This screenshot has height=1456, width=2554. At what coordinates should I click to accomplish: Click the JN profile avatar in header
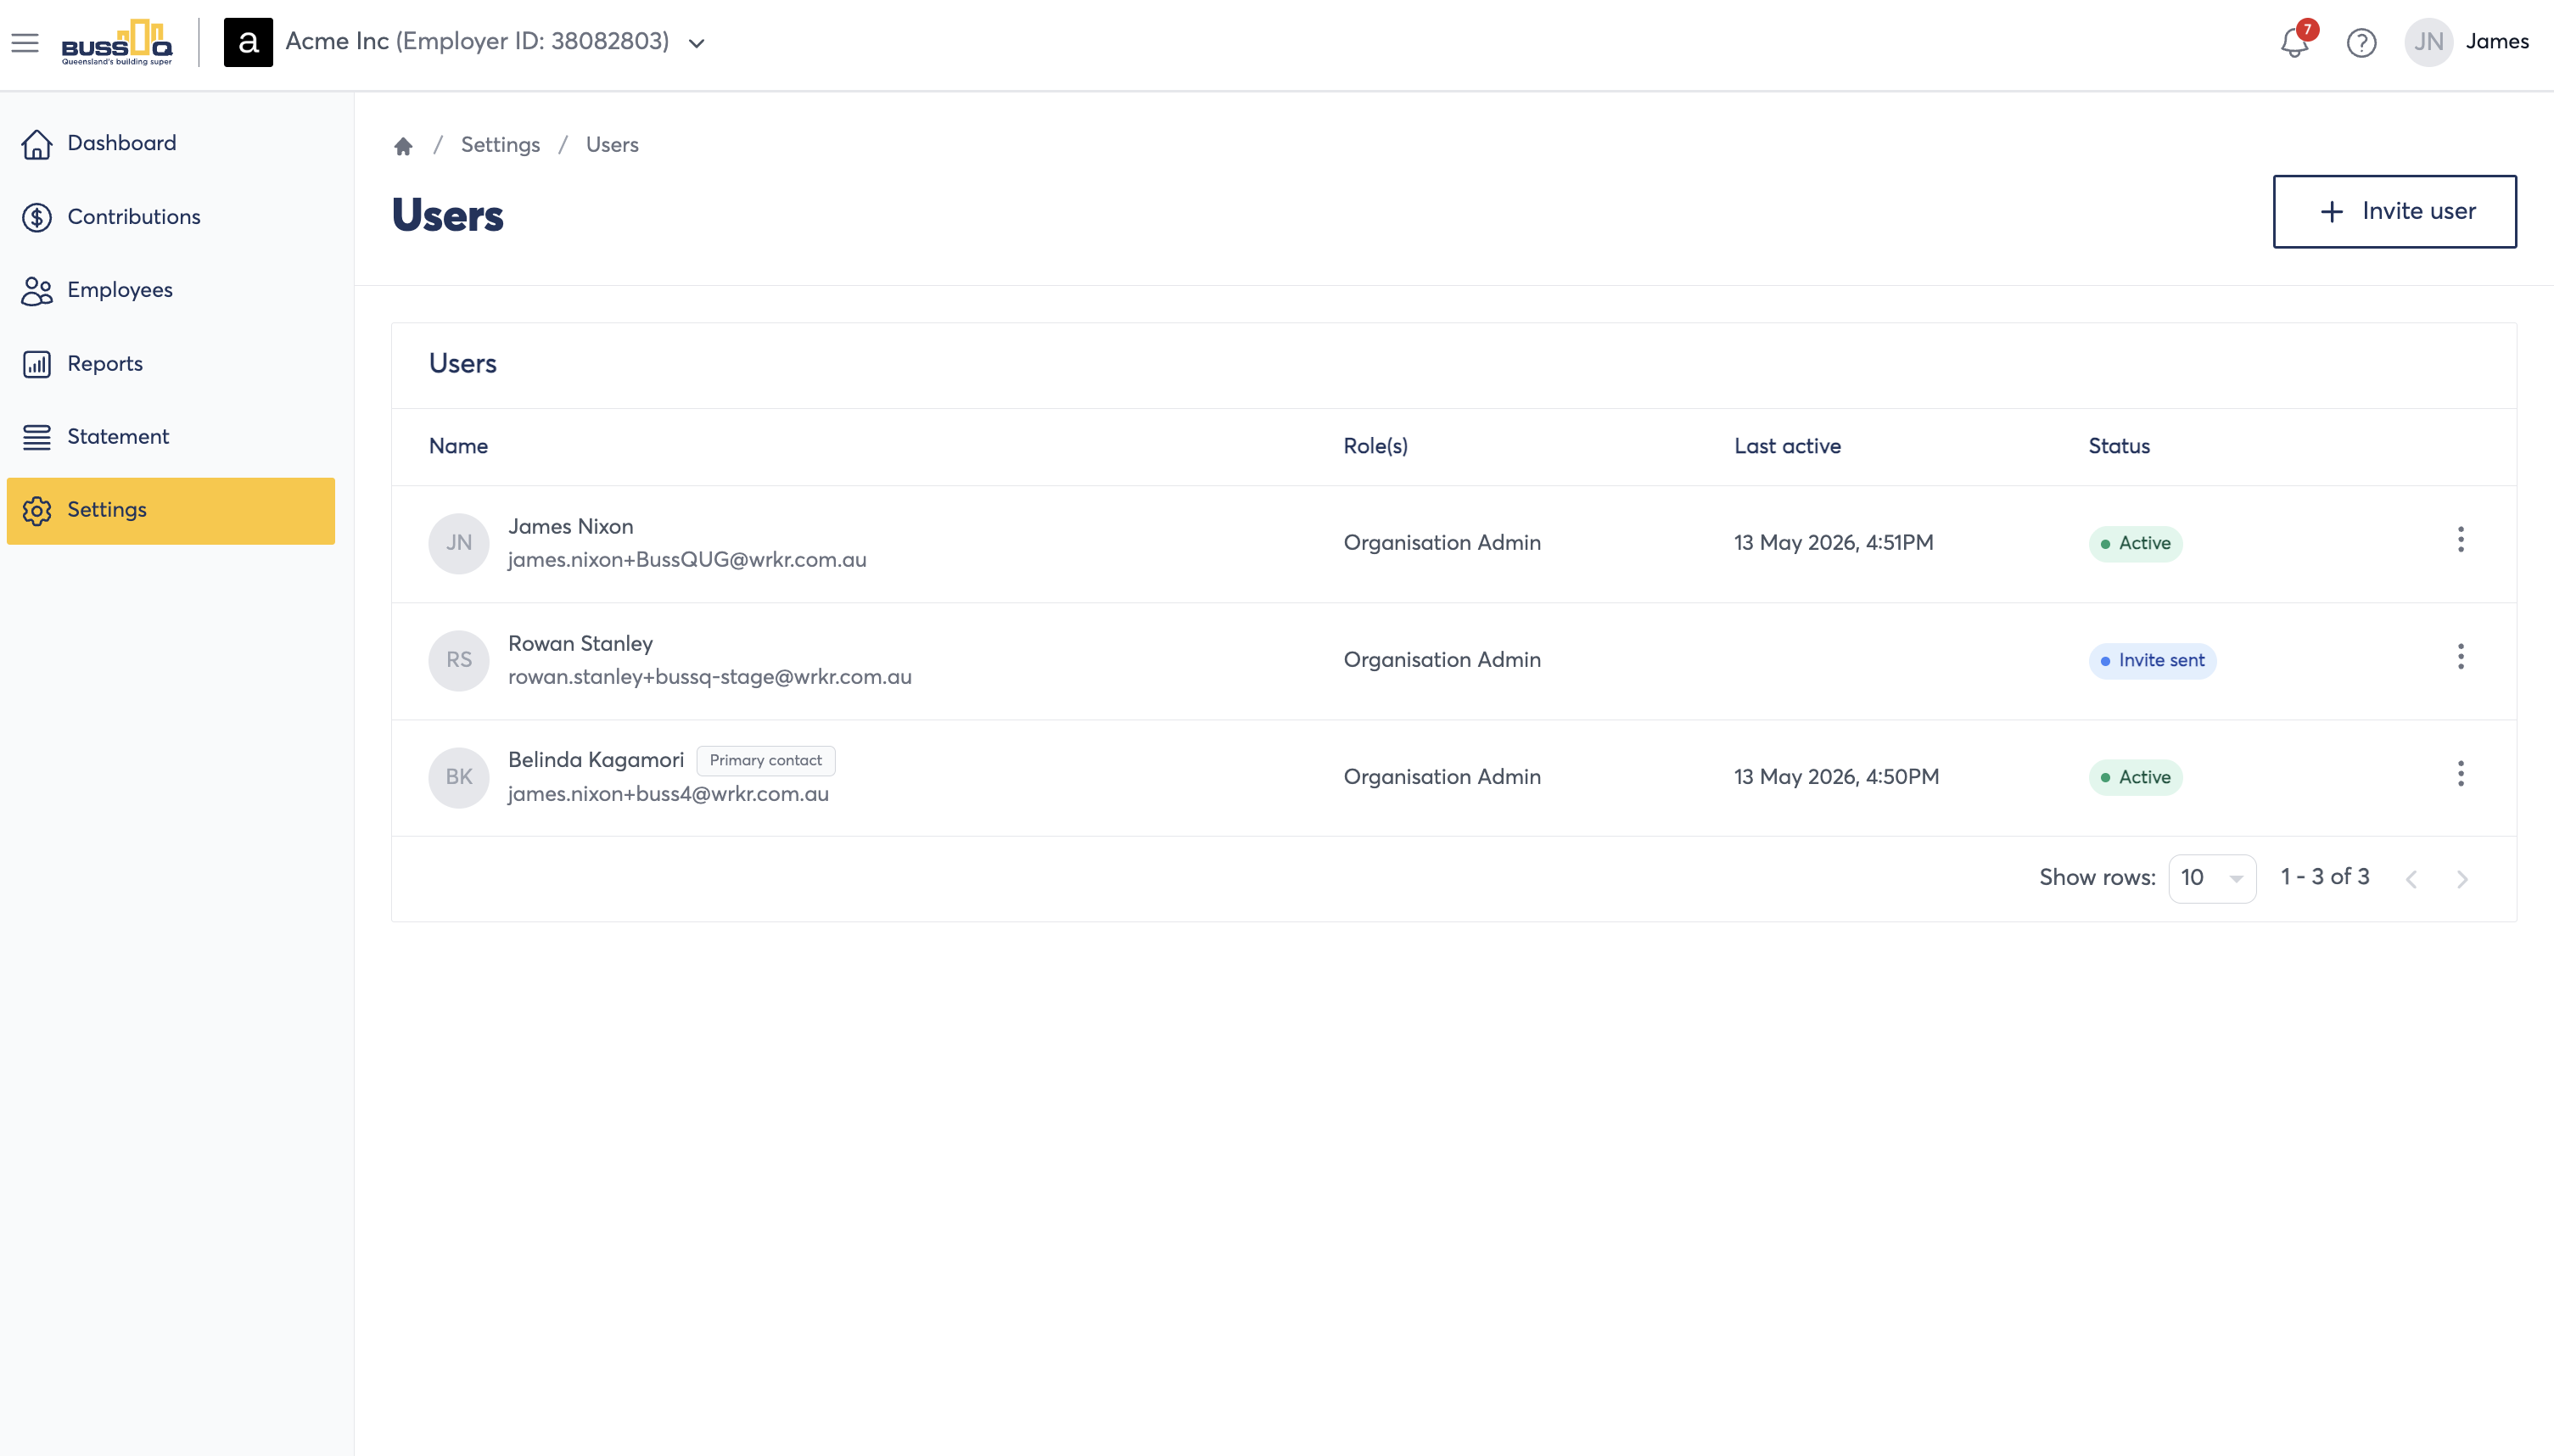(x=2428, y=42)
